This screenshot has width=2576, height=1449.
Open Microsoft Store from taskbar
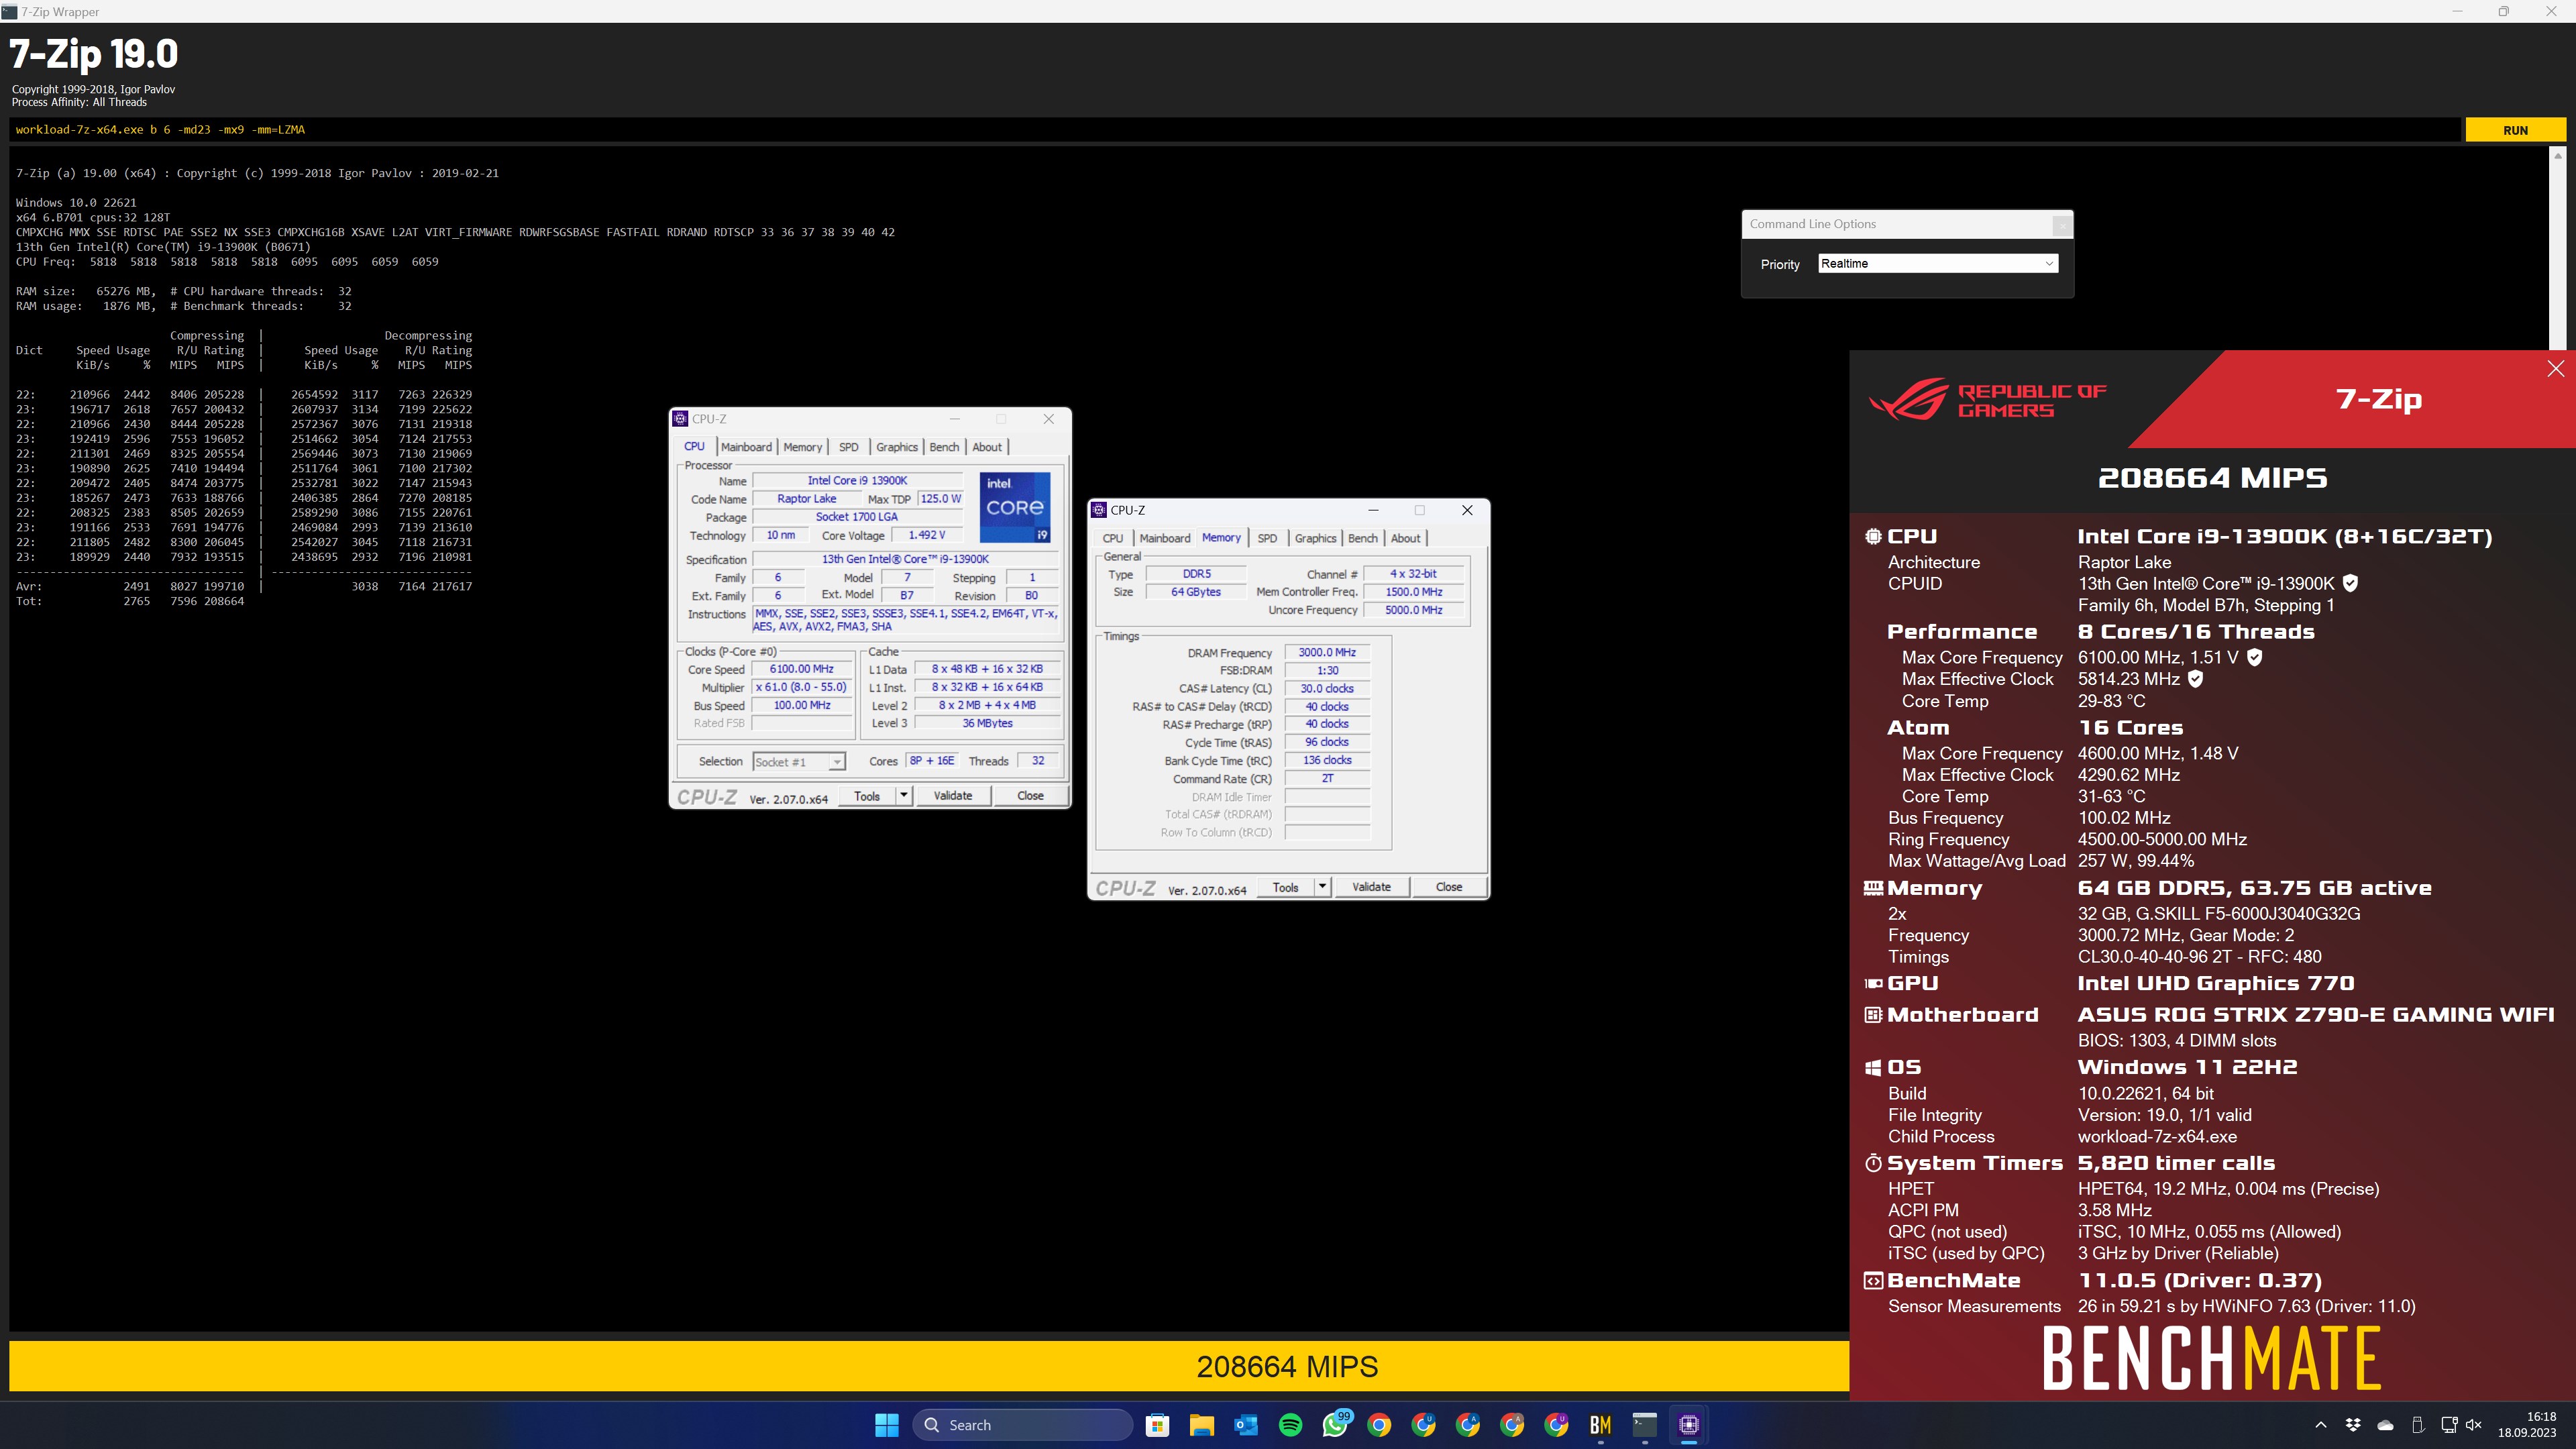click(1157, 1425)
